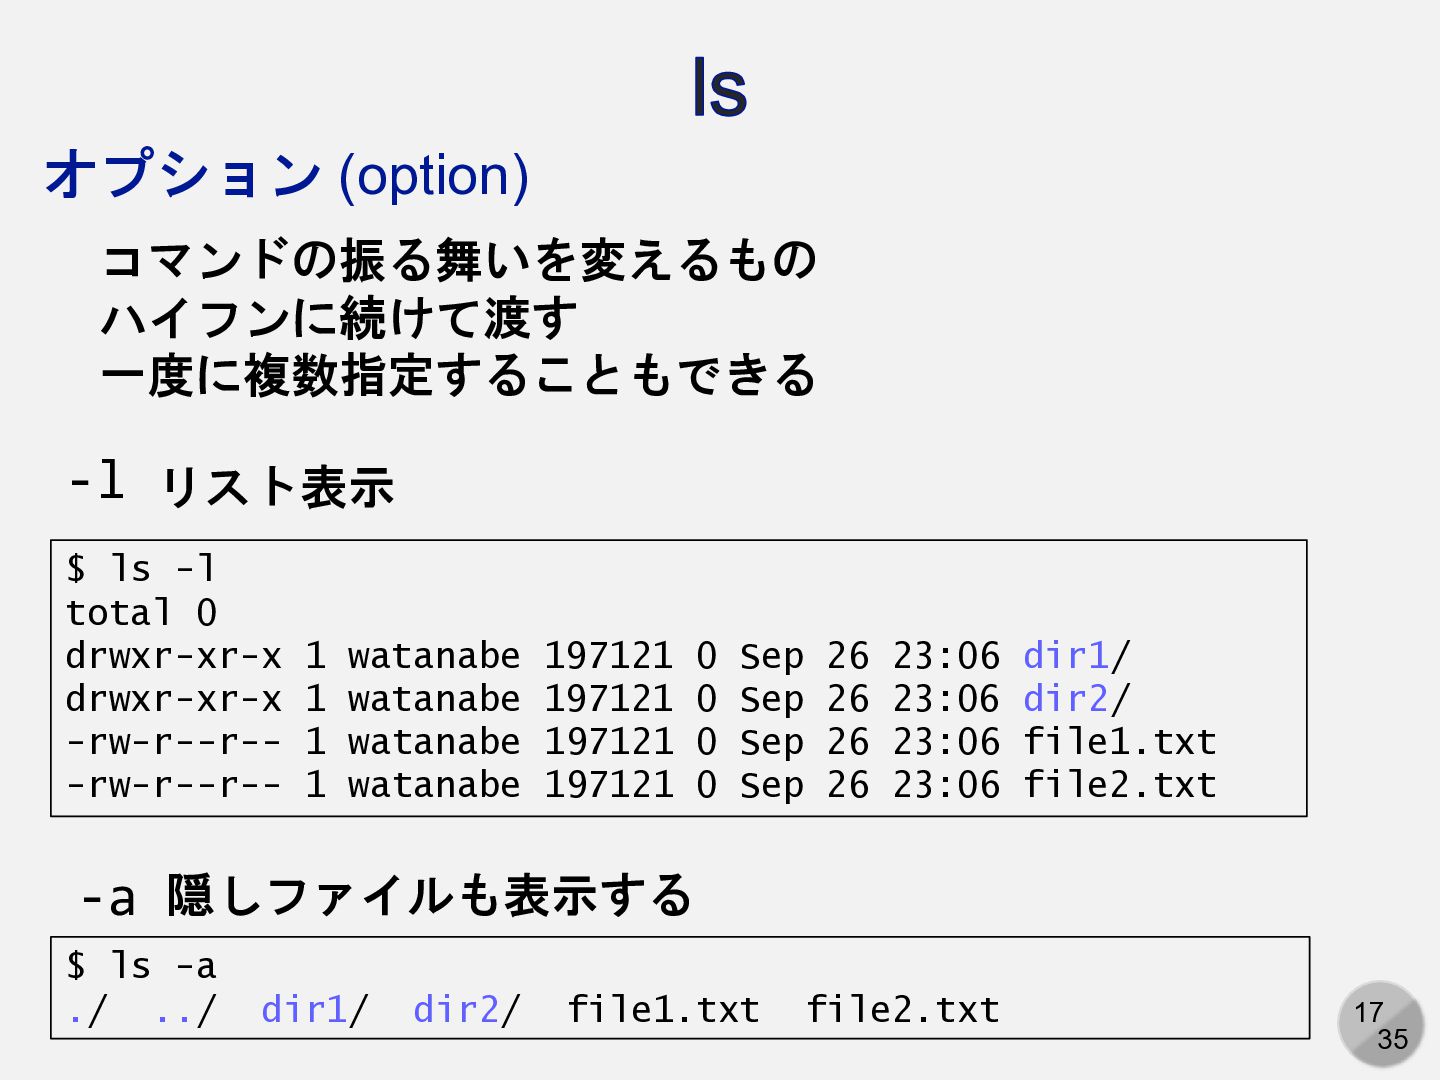Click the "-l リスト表示" label
Image resolution: width=1440 pixels, height=1080 pixels.
[x=231, y=484]
